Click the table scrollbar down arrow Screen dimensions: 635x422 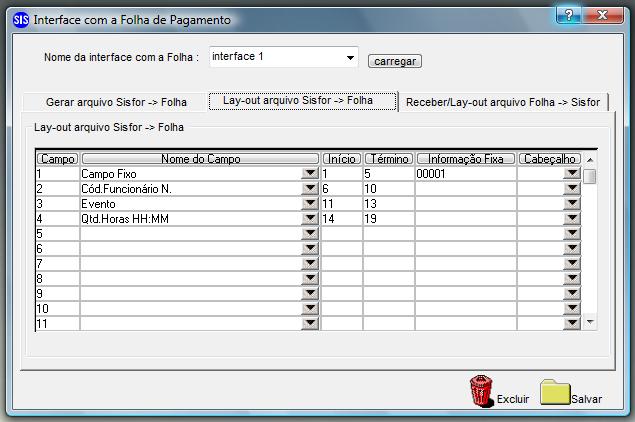point(590,322)
